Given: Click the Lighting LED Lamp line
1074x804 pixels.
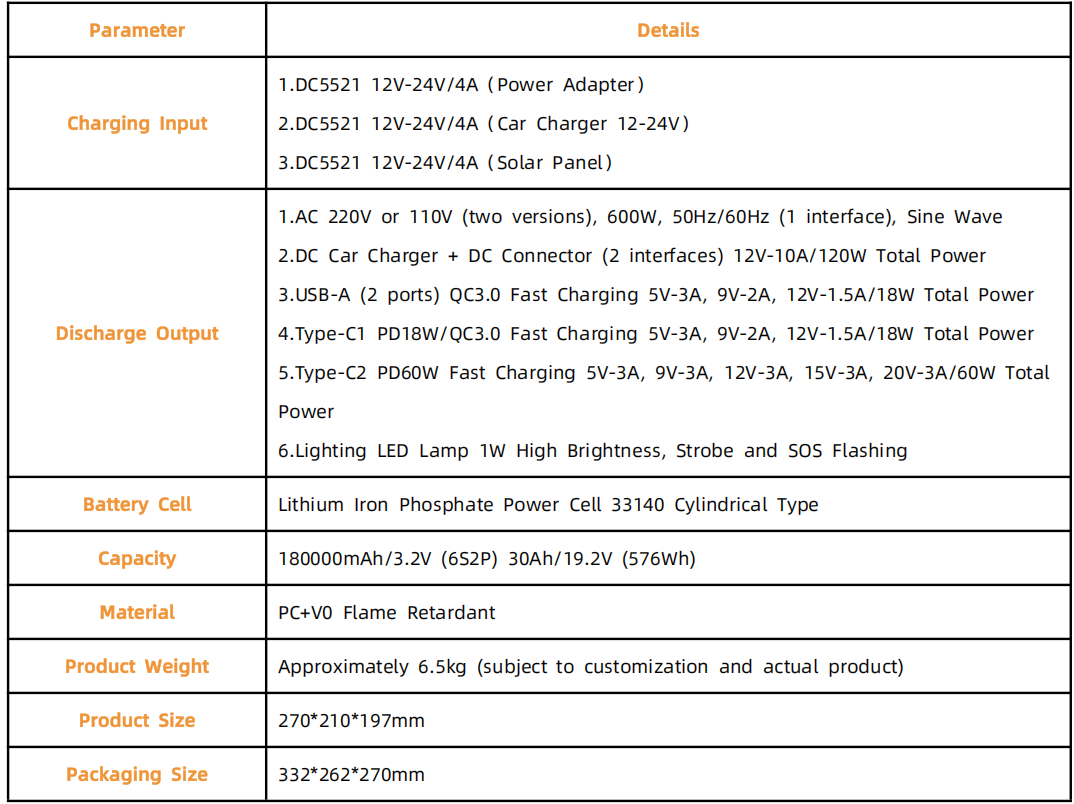Looking at the screenshot, I should 592,451.
